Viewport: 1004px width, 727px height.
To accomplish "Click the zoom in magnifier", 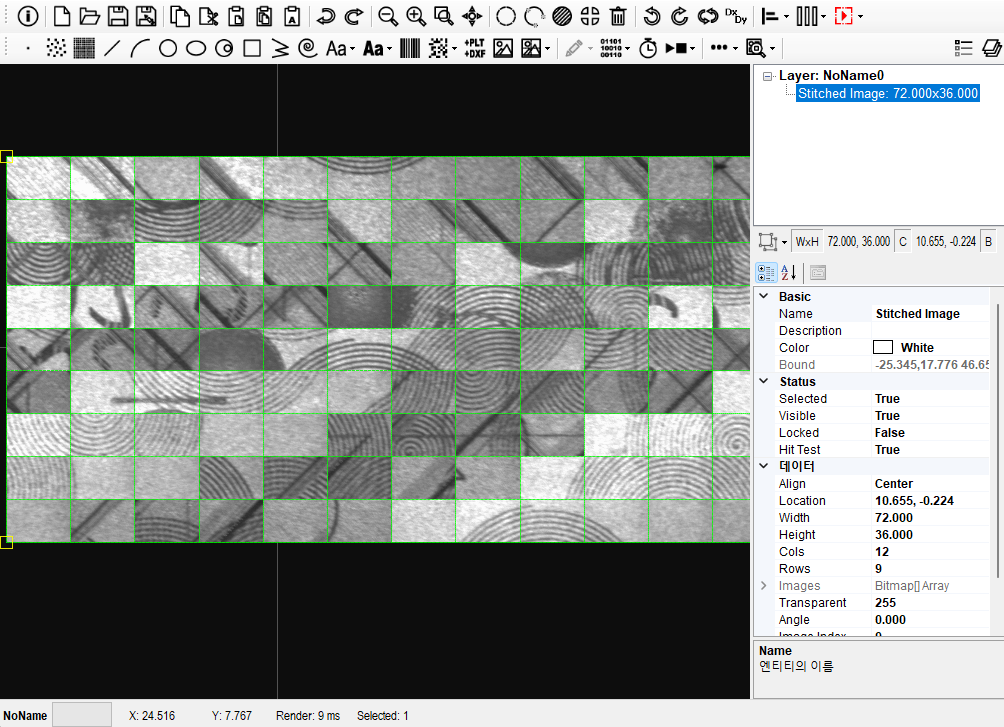I will click(415, 16).
